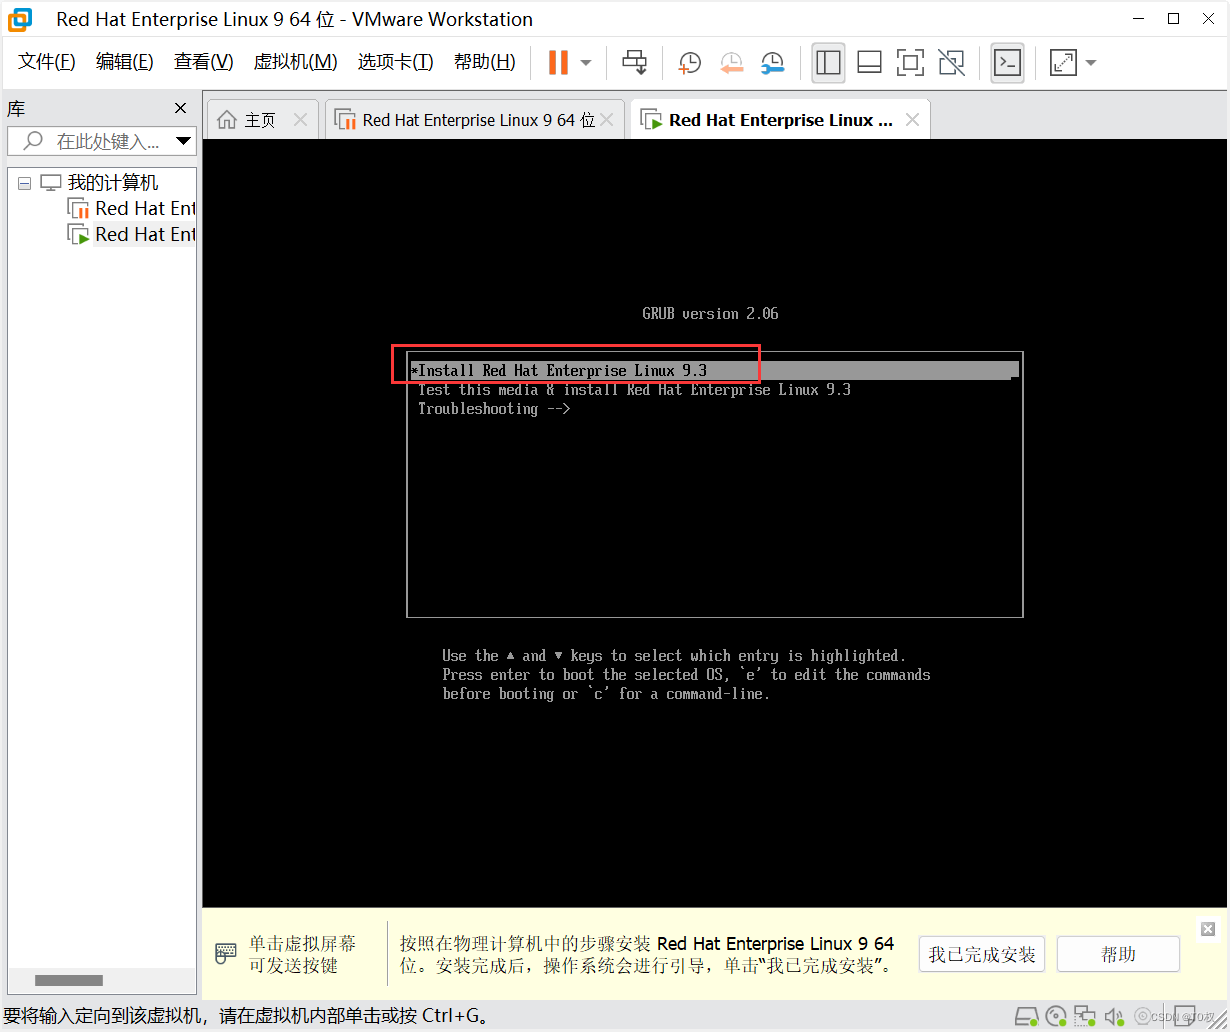Click the CD/DVD device status icon
Image resolution: width=1230 pixels, height=1032 pixels.
point(1055,1015)
